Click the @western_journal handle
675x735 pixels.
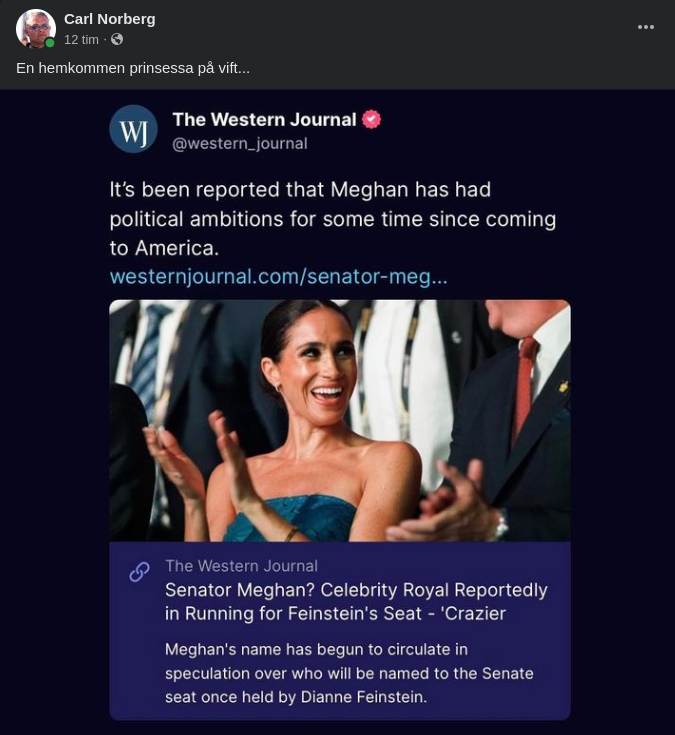(239, 143)
